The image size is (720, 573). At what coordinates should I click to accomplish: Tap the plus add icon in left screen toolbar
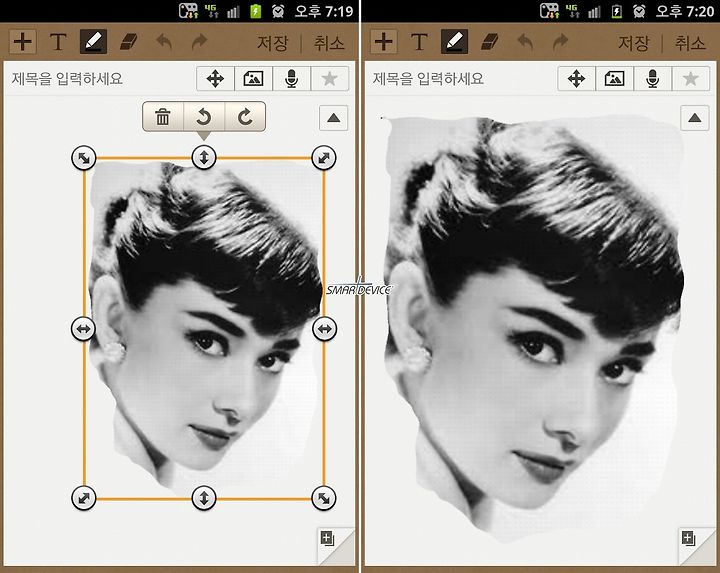click(x=22, y=42)
